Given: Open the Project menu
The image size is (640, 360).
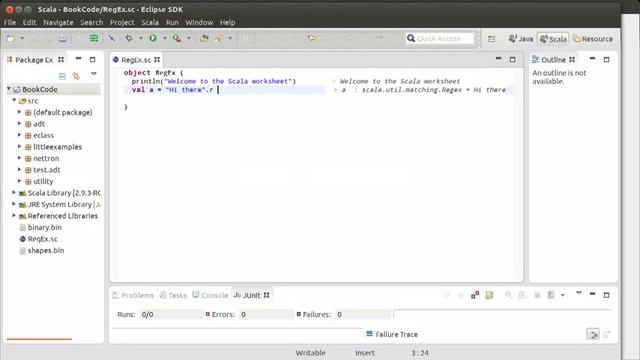Looking at the screenshot, I should click(122, 22).
